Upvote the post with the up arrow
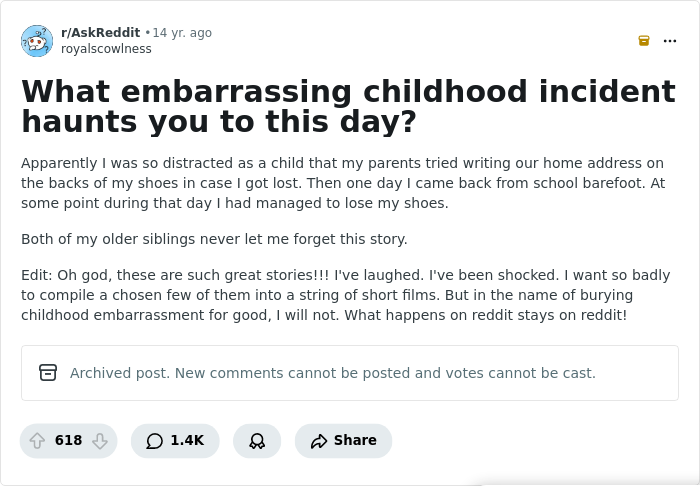This screenshot has height=486, width=700. coord(38,441)
